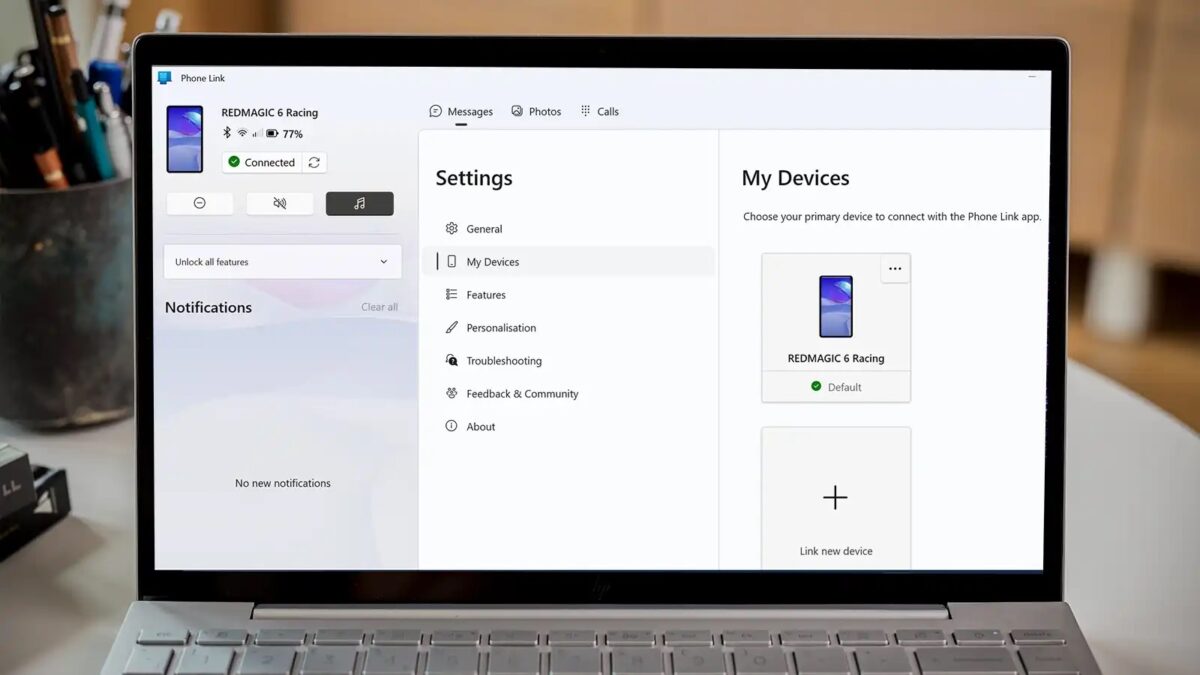Refresh the phone connection
The width and height of the screenshot is (1200, 675).
(314, 162)
